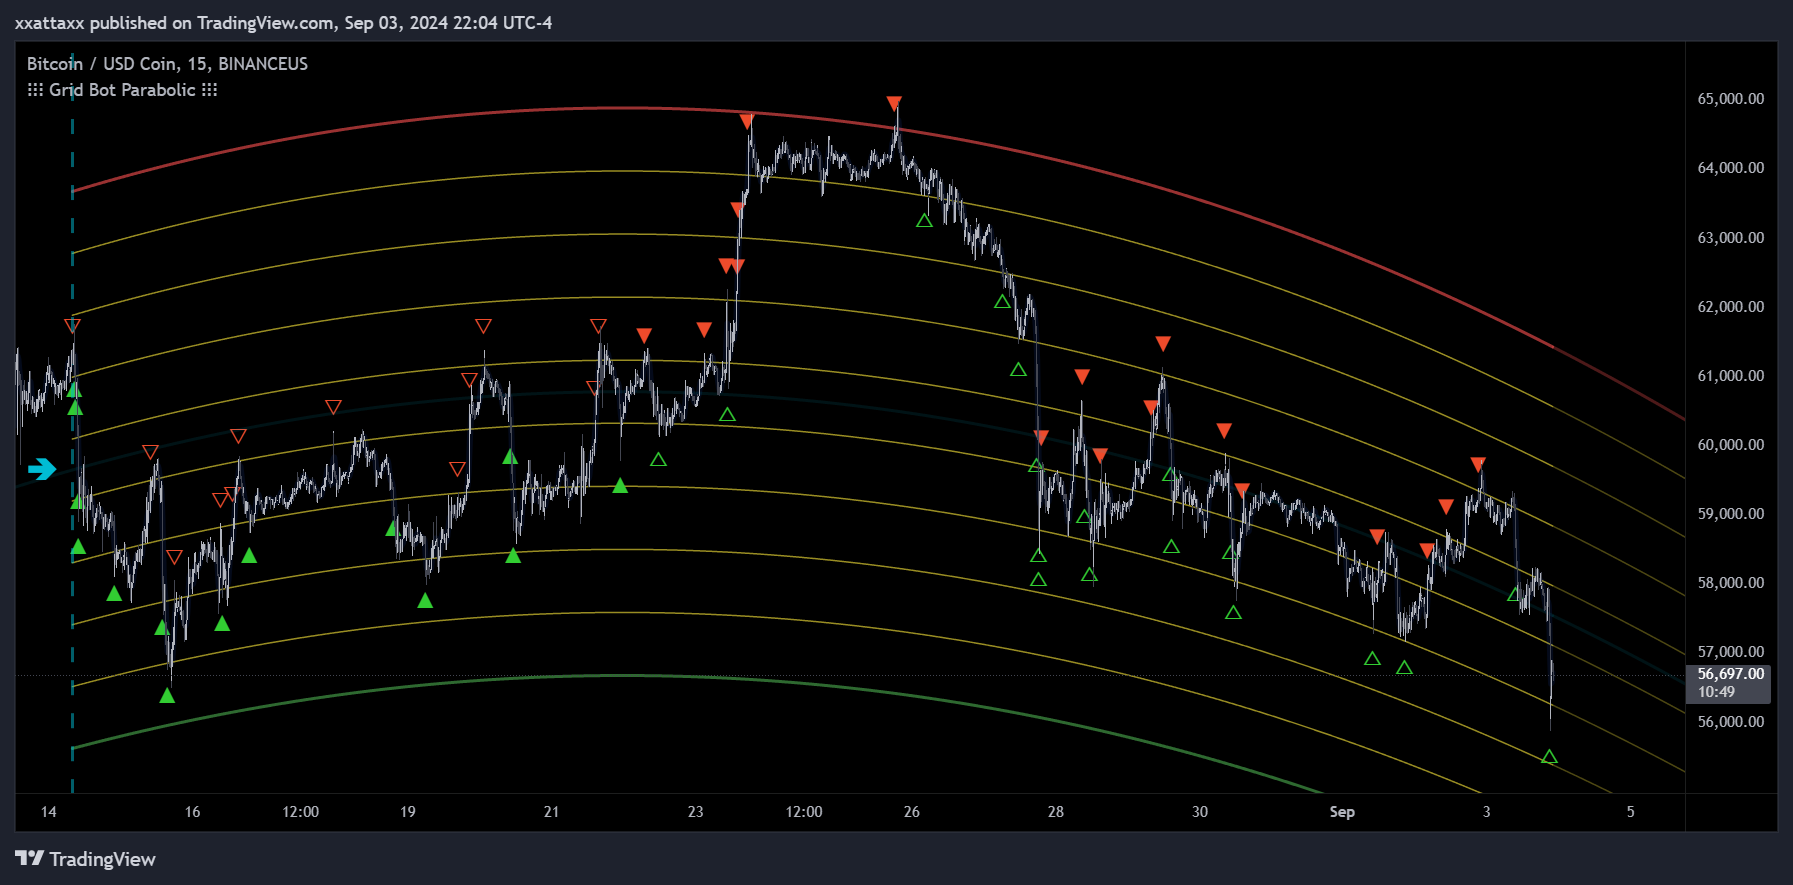Click the date label 21 on time axis
The width and height of the screenshot is (1793, 885).
click(551, 812)
